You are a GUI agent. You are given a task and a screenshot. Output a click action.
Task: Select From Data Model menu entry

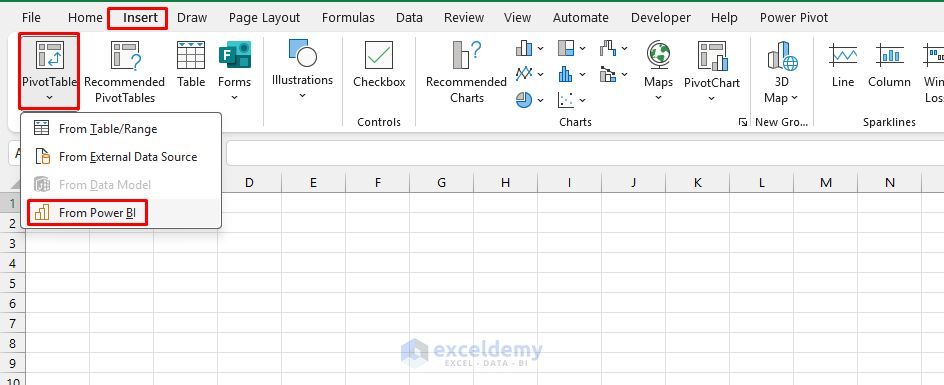(x=121, y=184)
